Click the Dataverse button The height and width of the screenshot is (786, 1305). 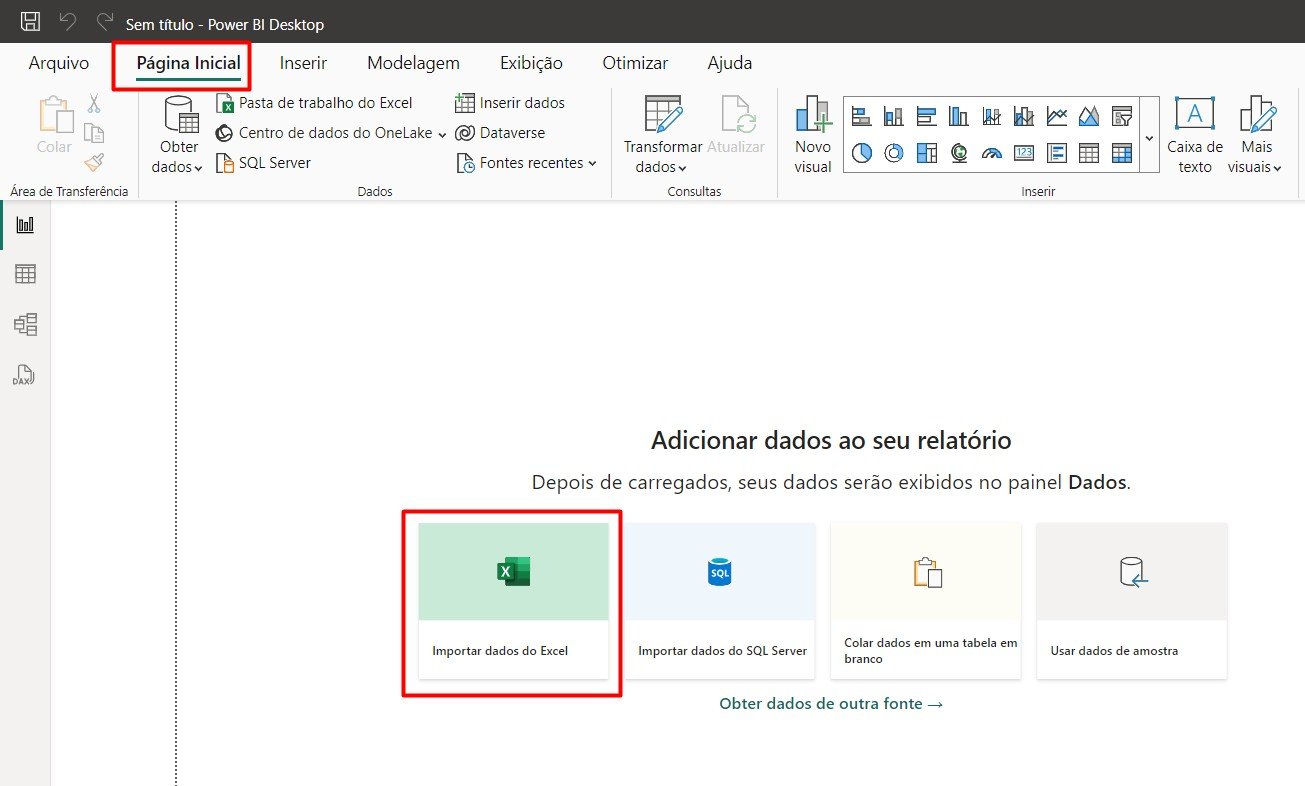(x=500, y=133)
